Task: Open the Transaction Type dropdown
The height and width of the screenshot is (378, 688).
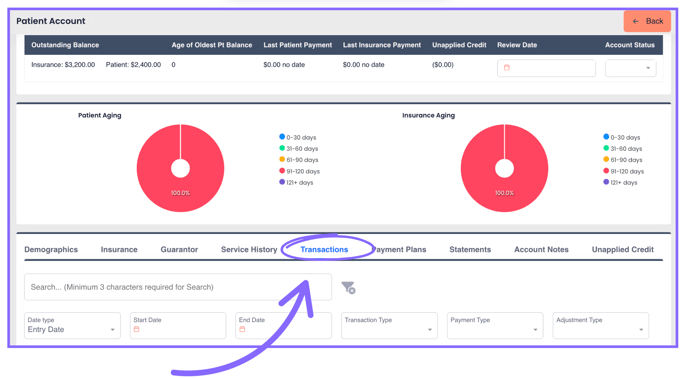Action: (x=389, y=325)
